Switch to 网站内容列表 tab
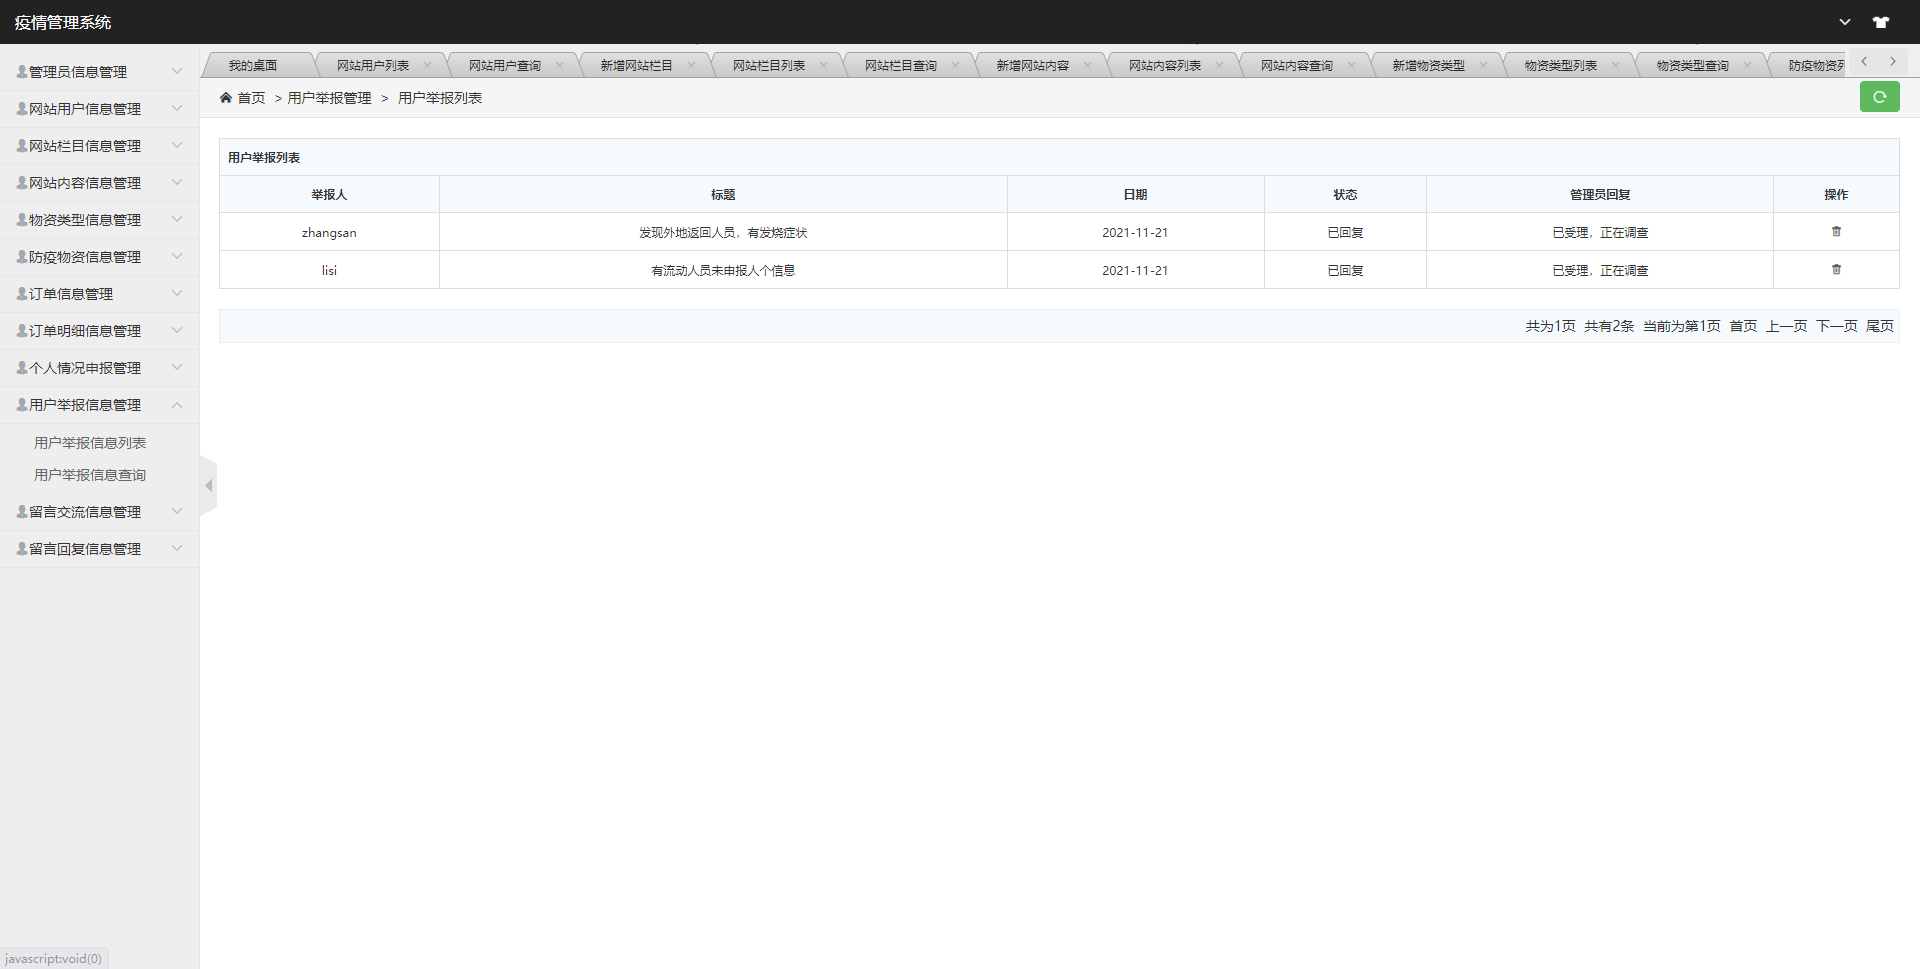The image size is (1920, 969). 1164,65
